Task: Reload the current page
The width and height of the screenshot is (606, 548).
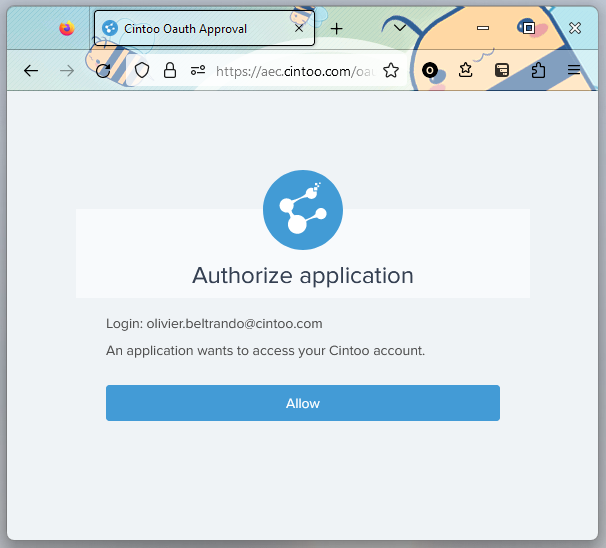Action: [x=103, y=70]
